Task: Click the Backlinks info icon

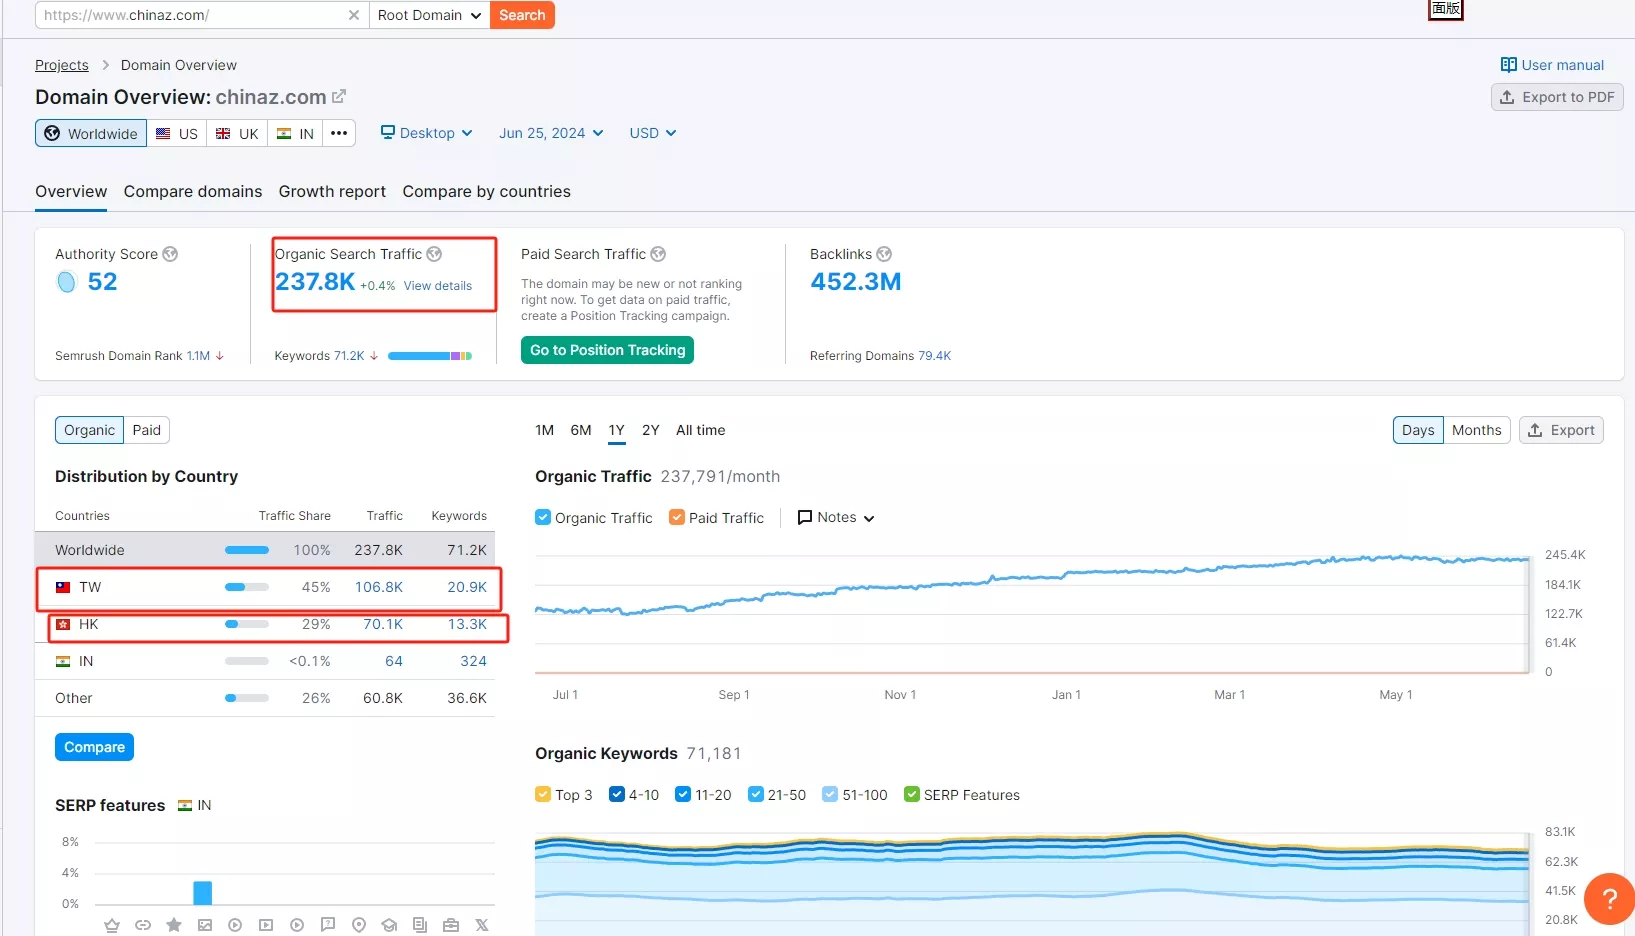Action: coord(884,254)
